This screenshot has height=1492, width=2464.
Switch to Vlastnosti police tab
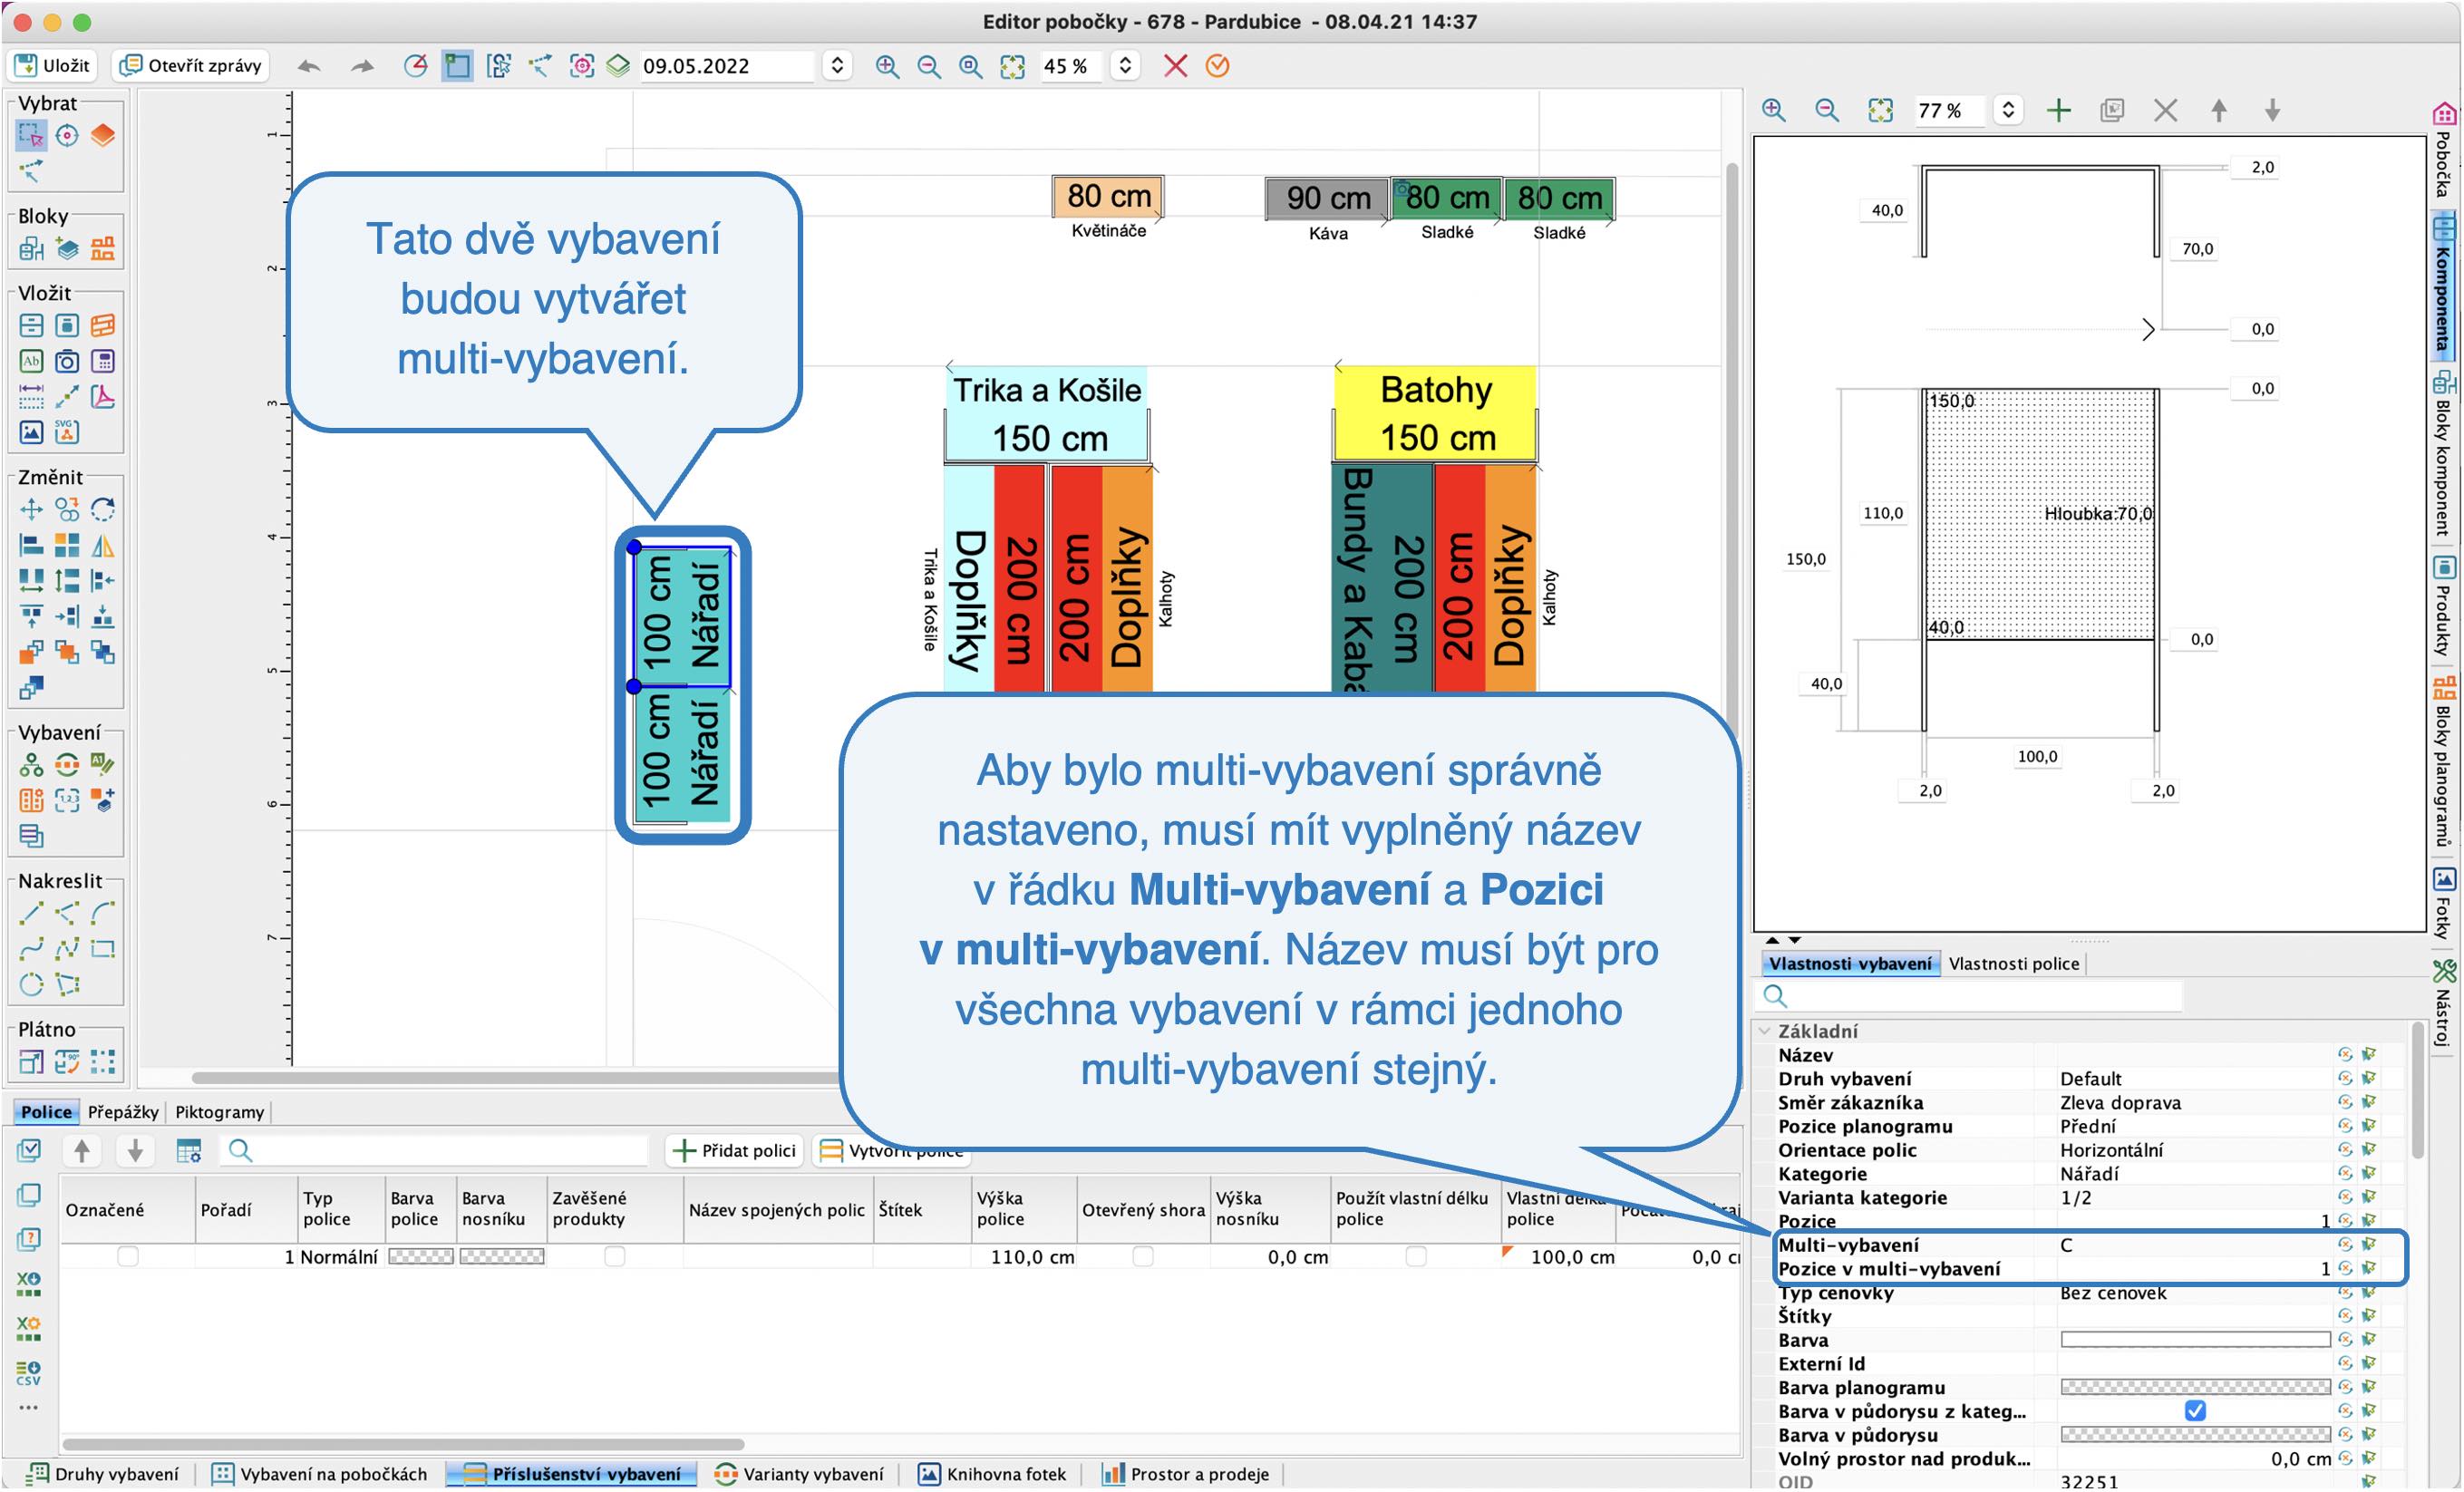2013,964
